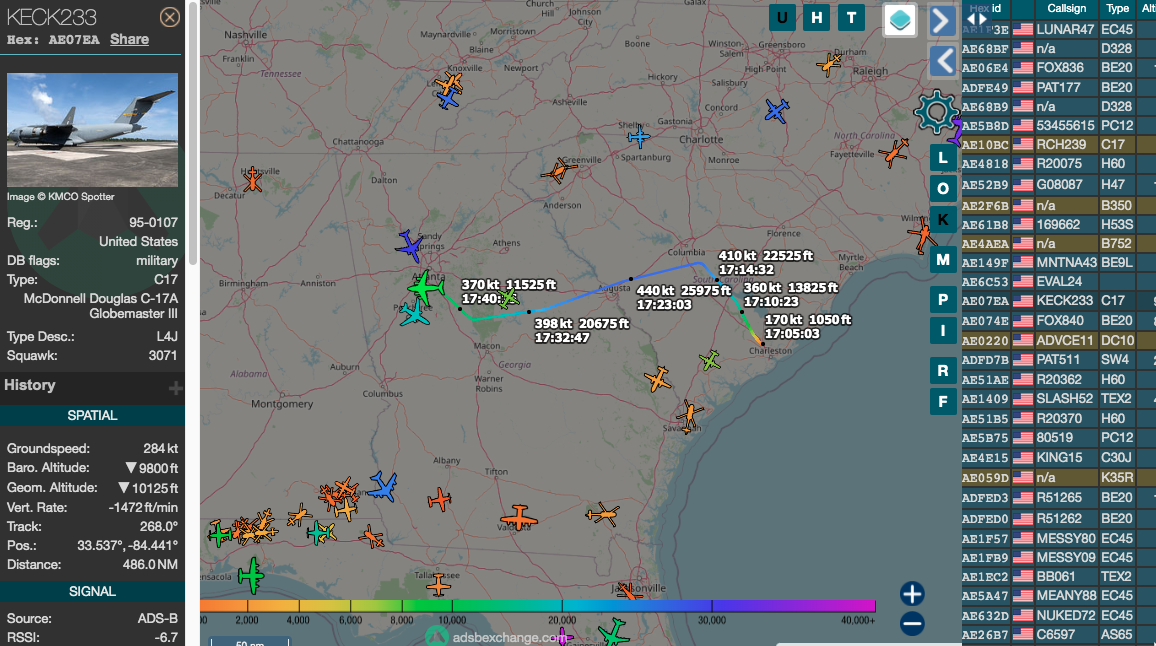
Task: Toggle the H map button
Action: [x=817, y=18]
